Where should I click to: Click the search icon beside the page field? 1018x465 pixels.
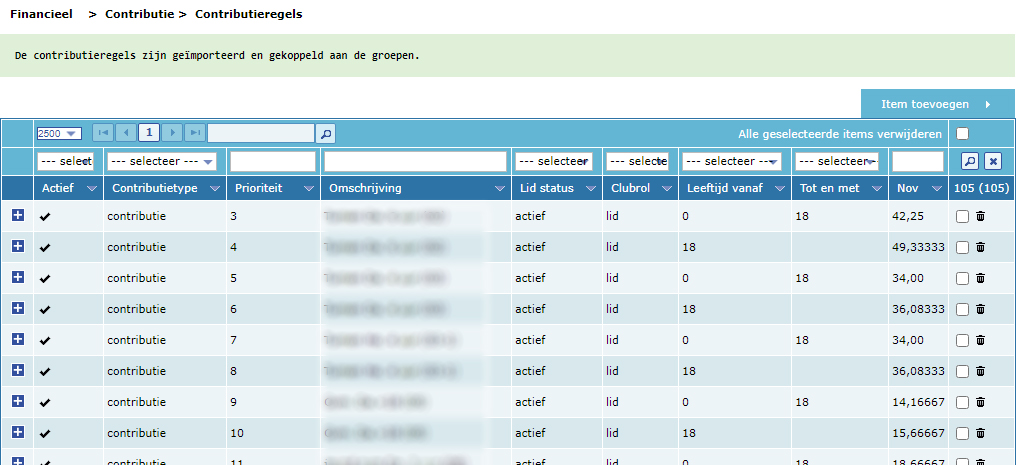coord(325,133)
